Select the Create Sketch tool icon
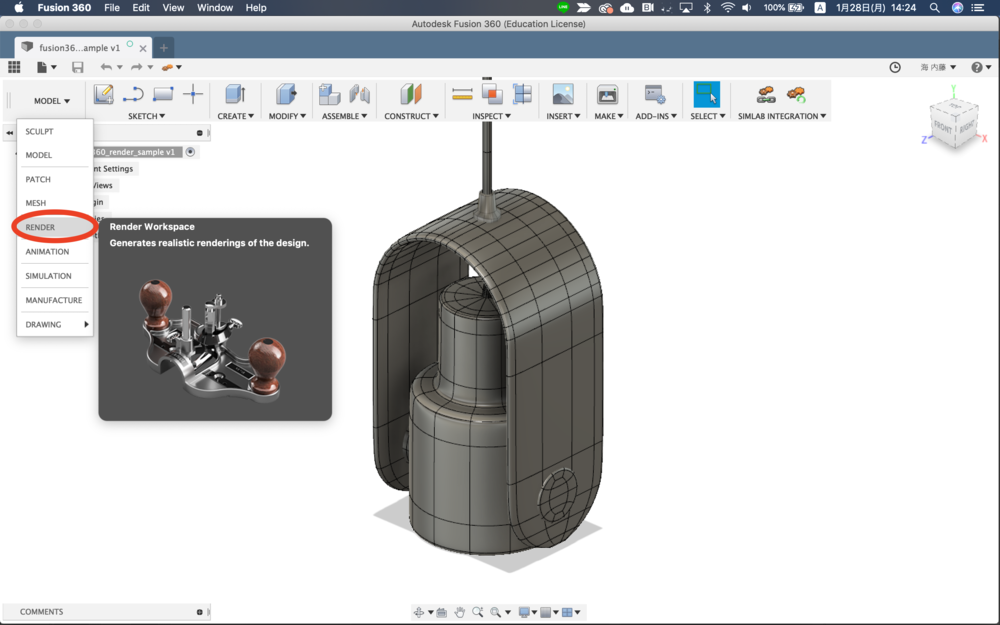Image resolution: width=1000 pixels, height=625 pixels. 103,95
